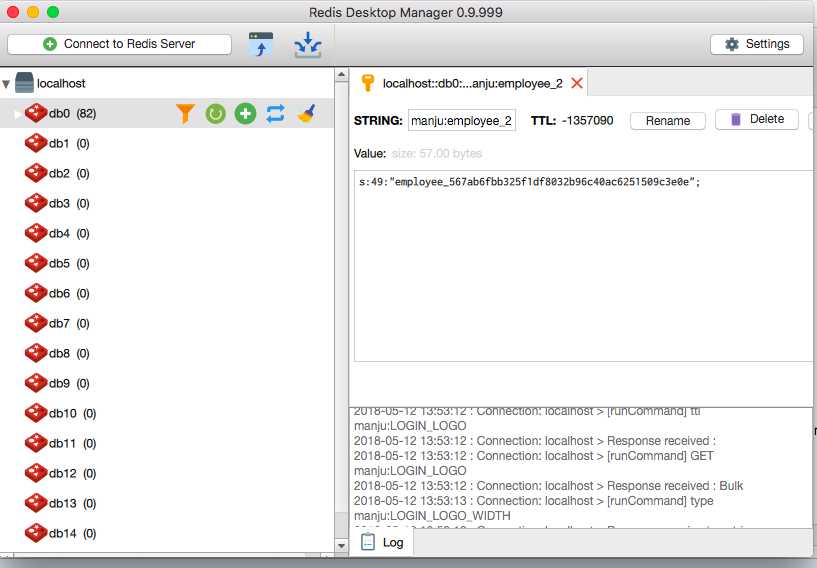Click inside the value text area
The width and height of the screenshot is (817, 568).
(583, 266)
